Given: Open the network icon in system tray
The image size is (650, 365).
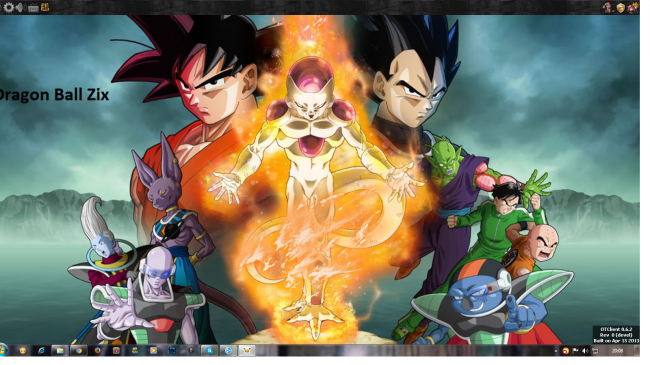Looking at the screenshot, I should coord(595,351).
